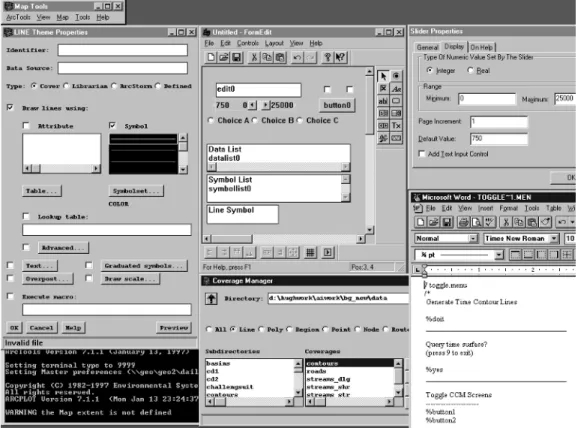Select the arrow pointer tool in FormEdit palette
578x428 pixels.
point(383,76)
